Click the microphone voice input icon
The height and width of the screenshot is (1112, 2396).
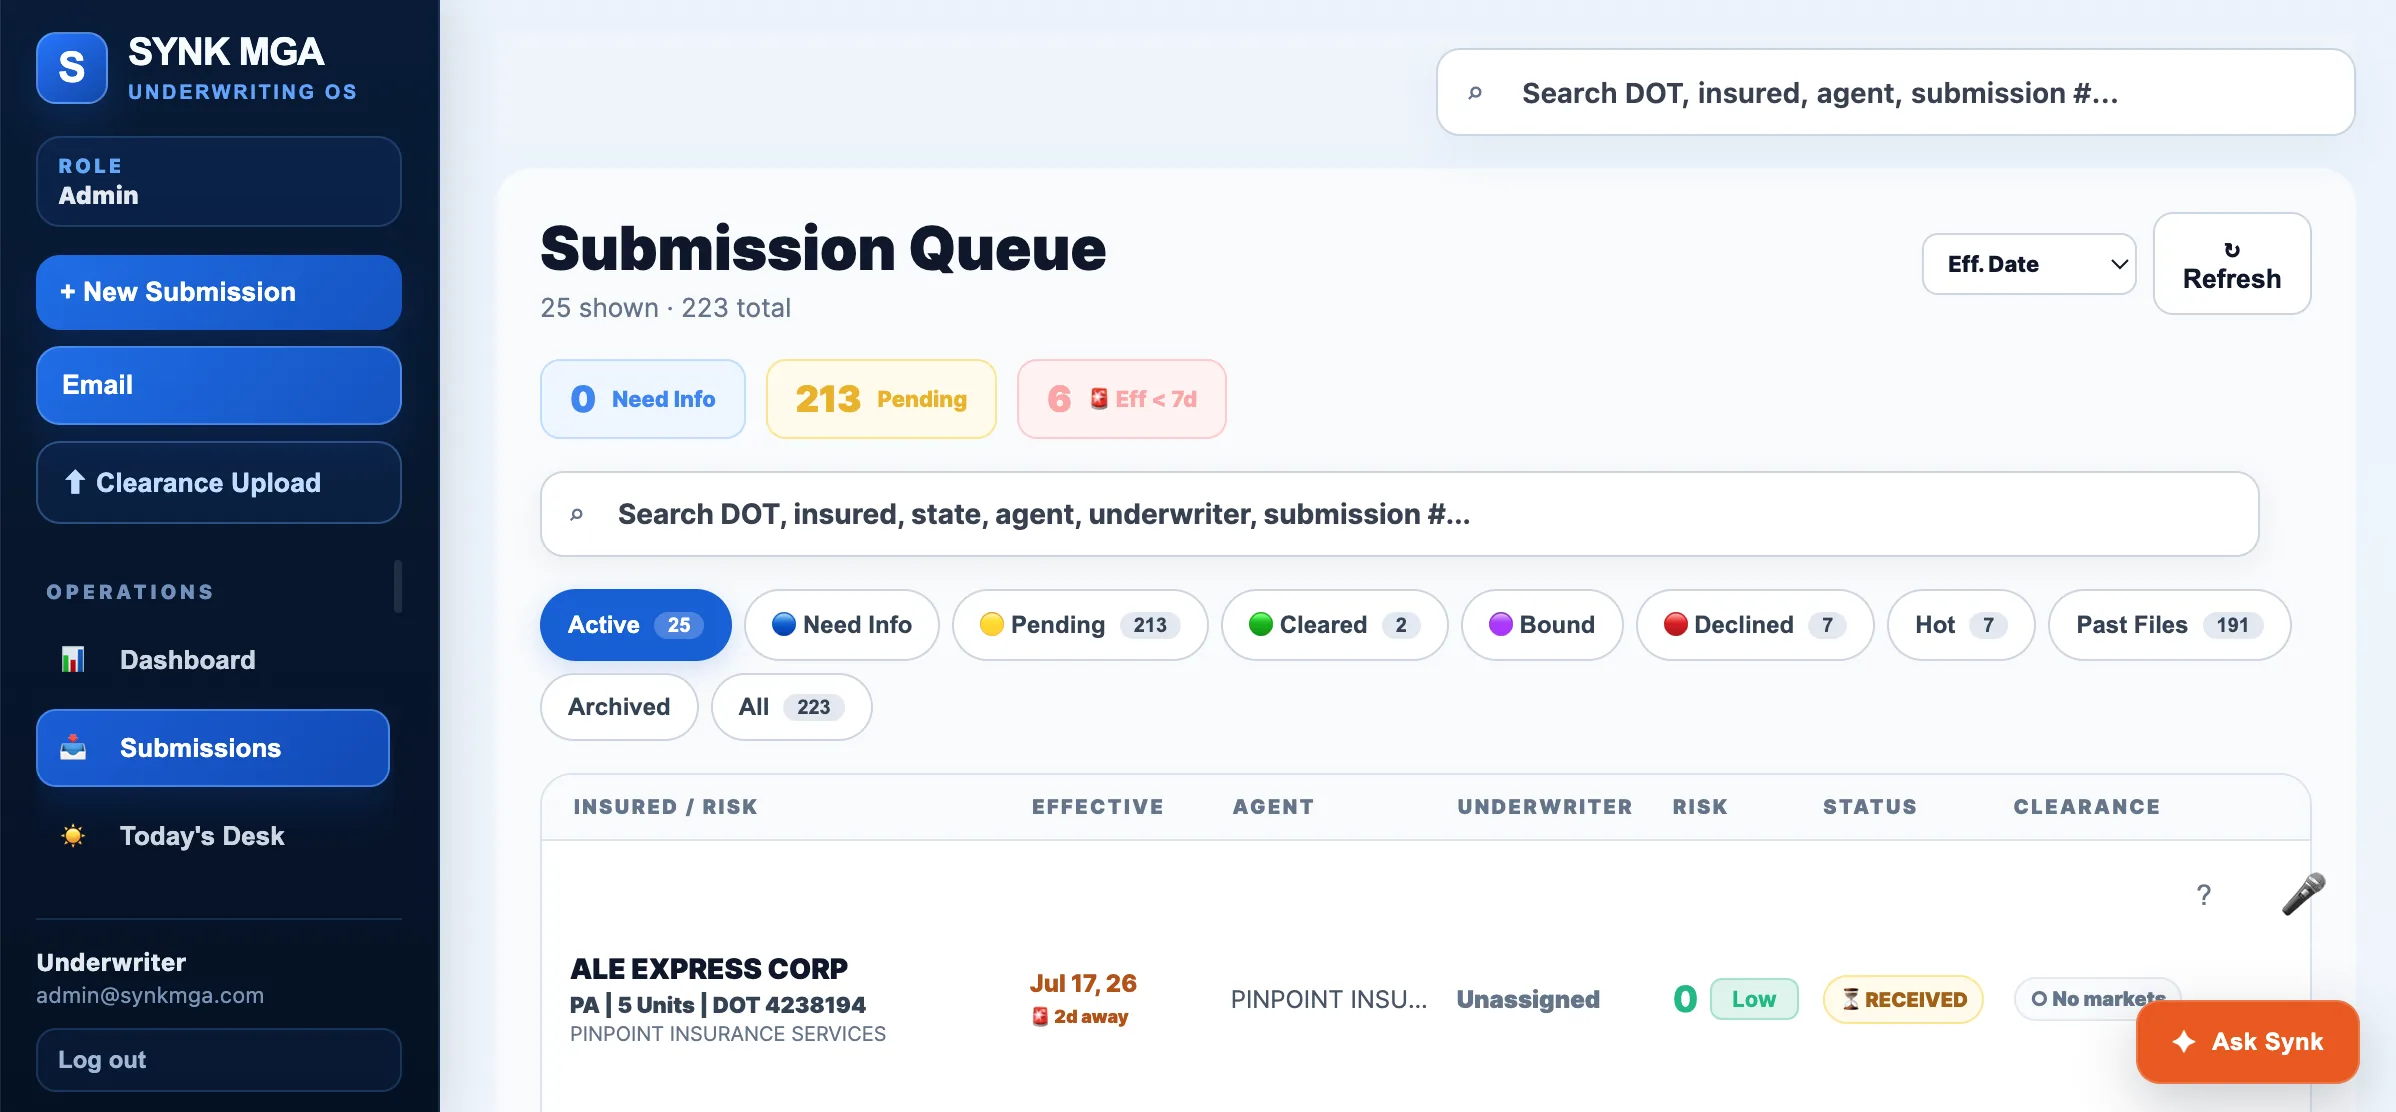(2303, 894)
